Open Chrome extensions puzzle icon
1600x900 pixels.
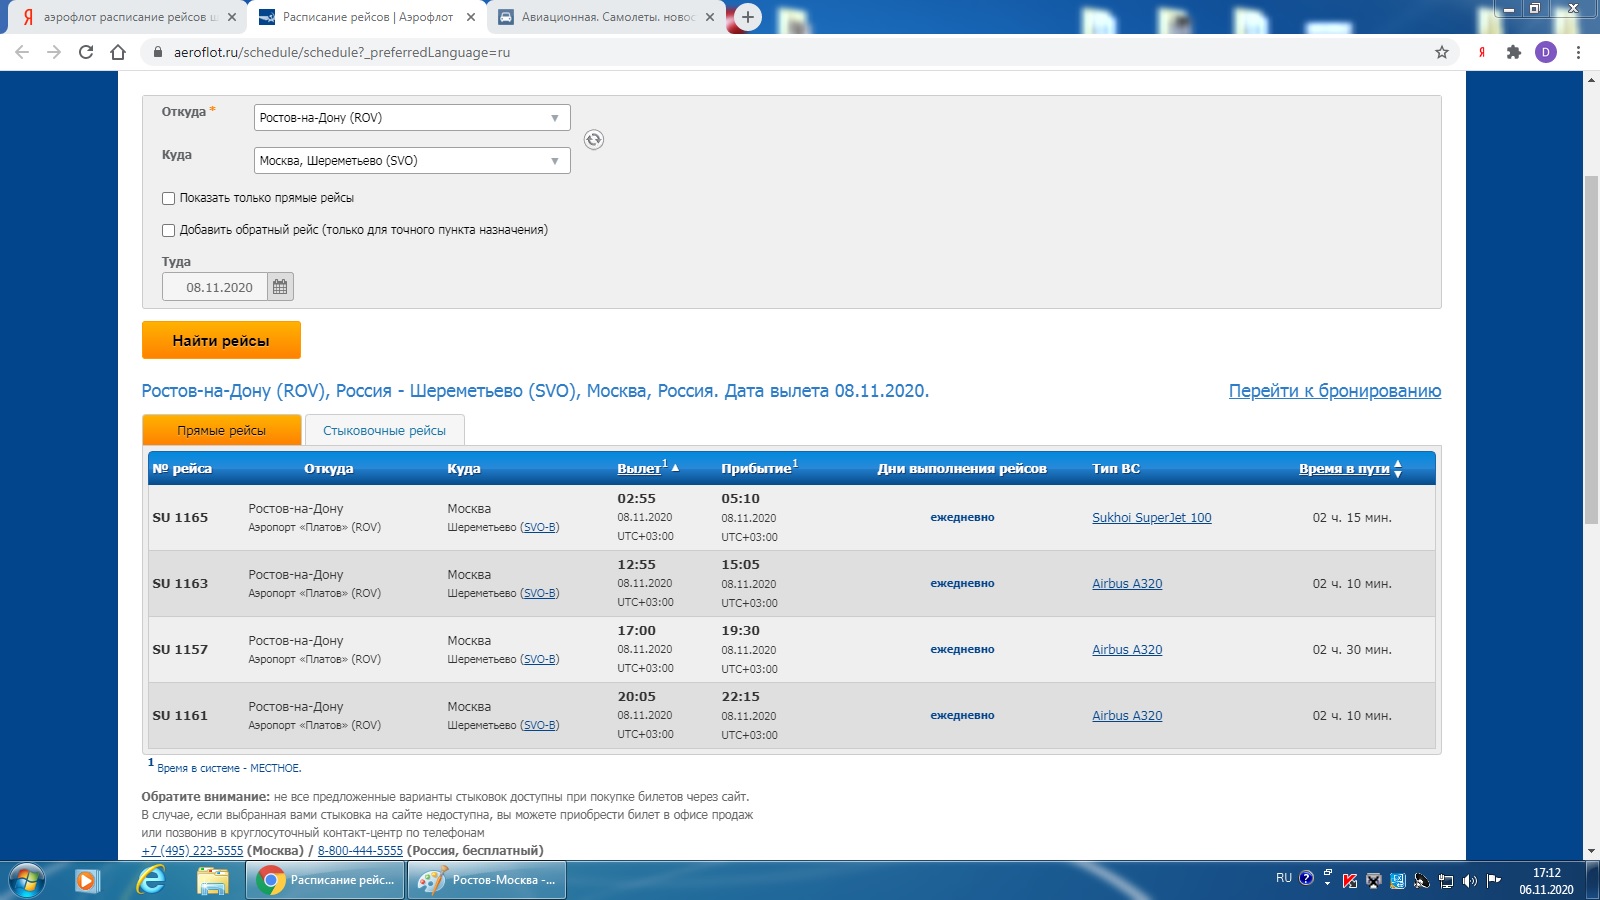[1513, 52]
